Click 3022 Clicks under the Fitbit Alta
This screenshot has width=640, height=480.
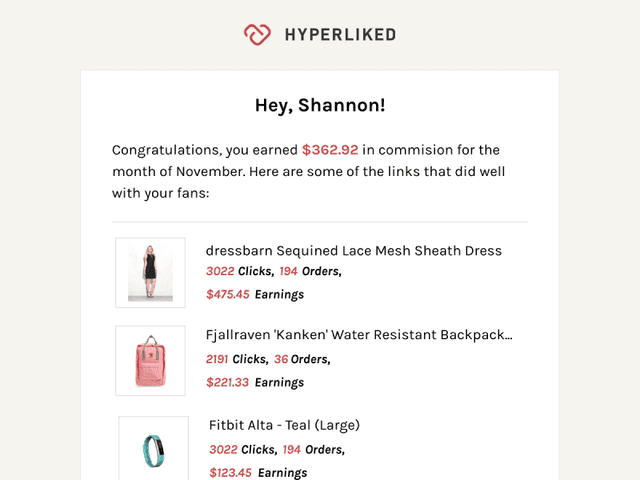[242, 449]
